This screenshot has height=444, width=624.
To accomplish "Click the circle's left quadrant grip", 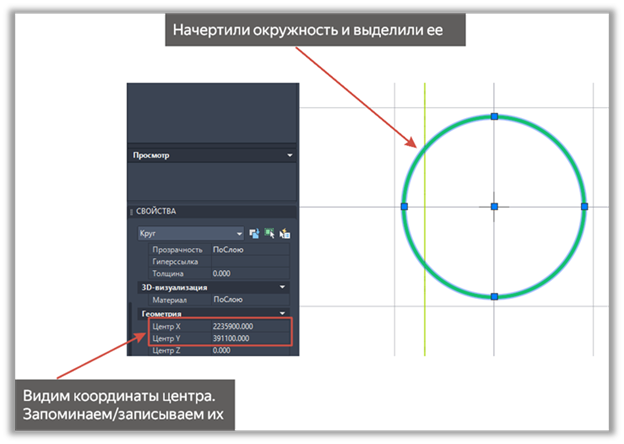I will pos(404,206).
